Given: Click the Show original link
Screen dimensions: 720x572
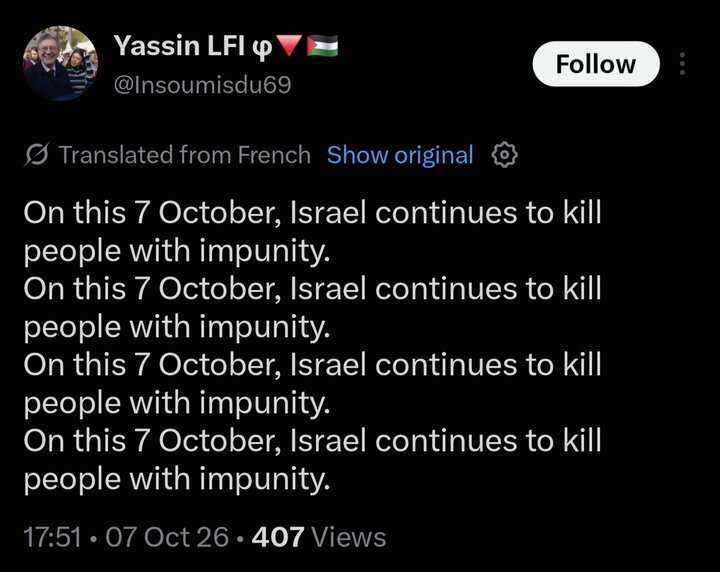Looking at the screenshot, I should [x=400, y=155].
